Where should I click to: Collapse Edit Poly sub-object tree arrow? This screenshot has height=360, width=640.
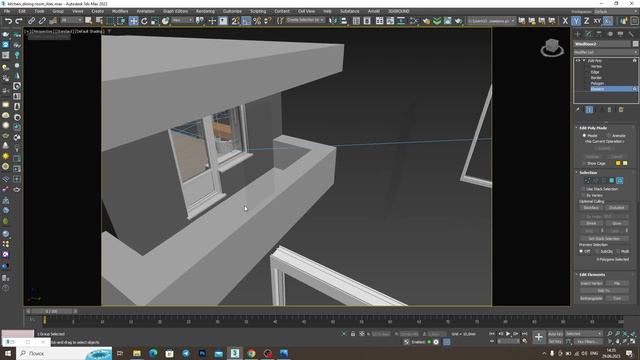click(584, 60)
